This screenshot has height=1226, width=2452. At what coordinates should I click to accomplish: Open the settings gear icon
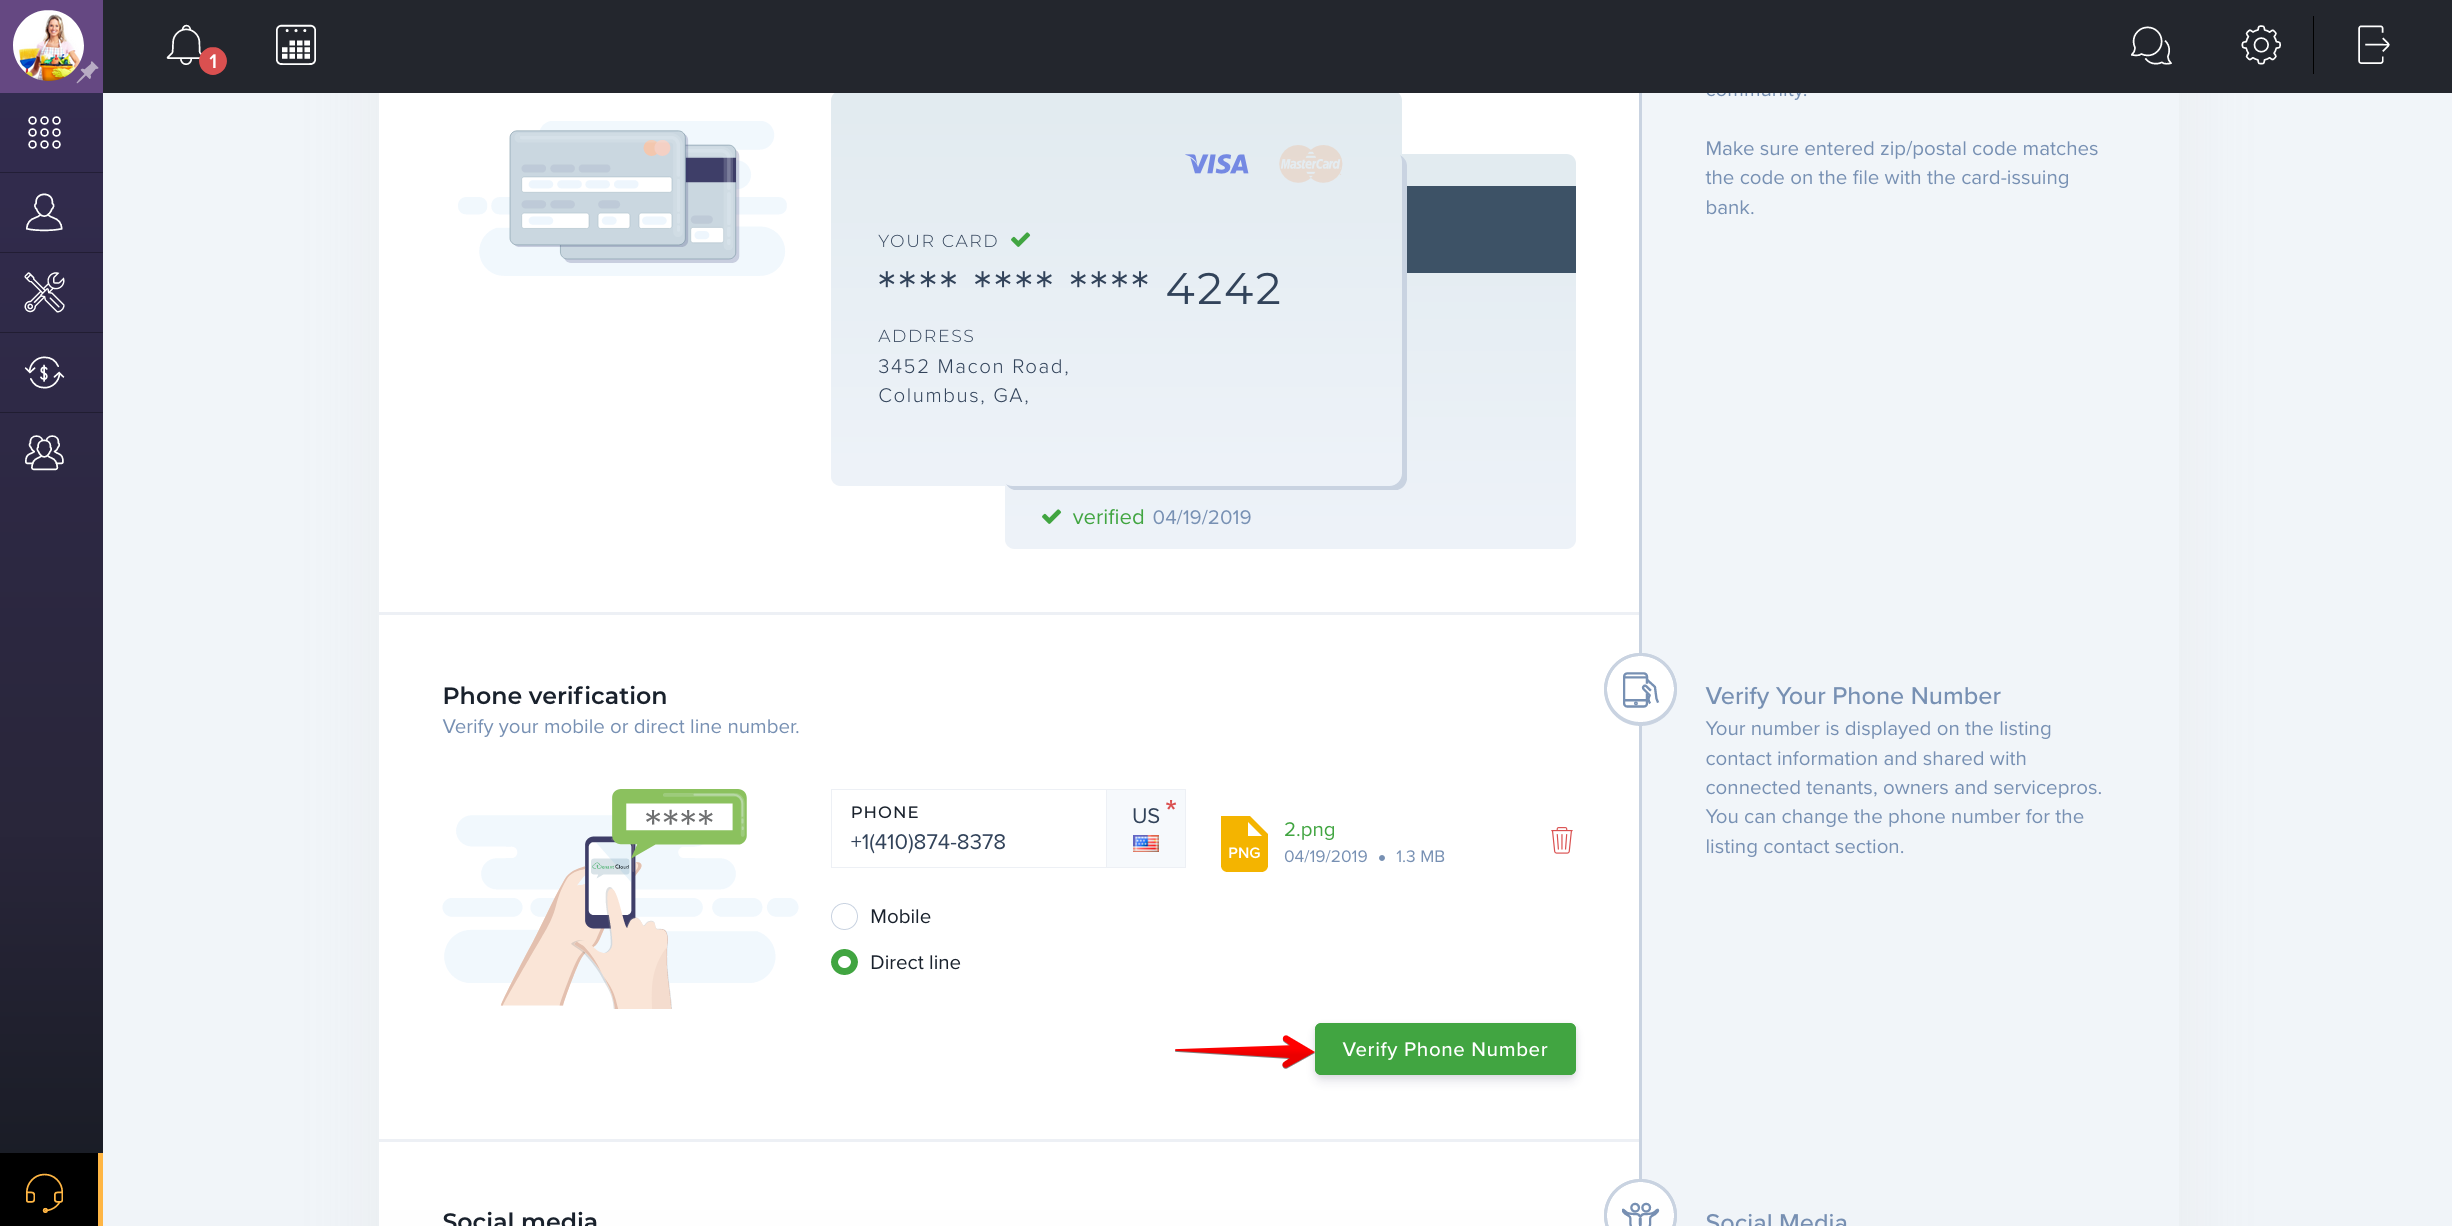(2261, 45)
